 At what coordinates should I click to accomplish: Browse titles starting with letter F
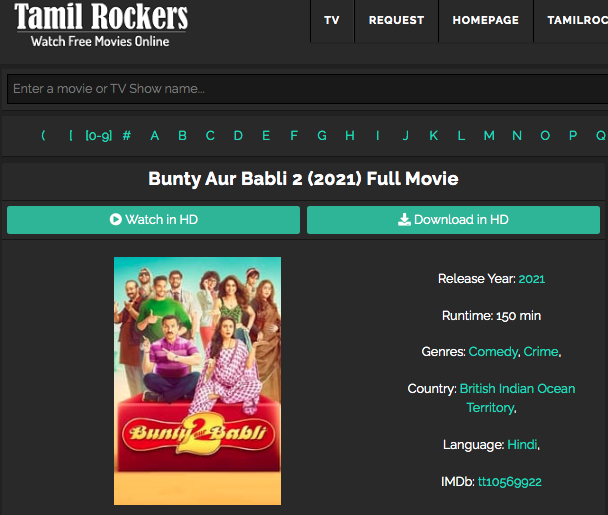(294, 136)
